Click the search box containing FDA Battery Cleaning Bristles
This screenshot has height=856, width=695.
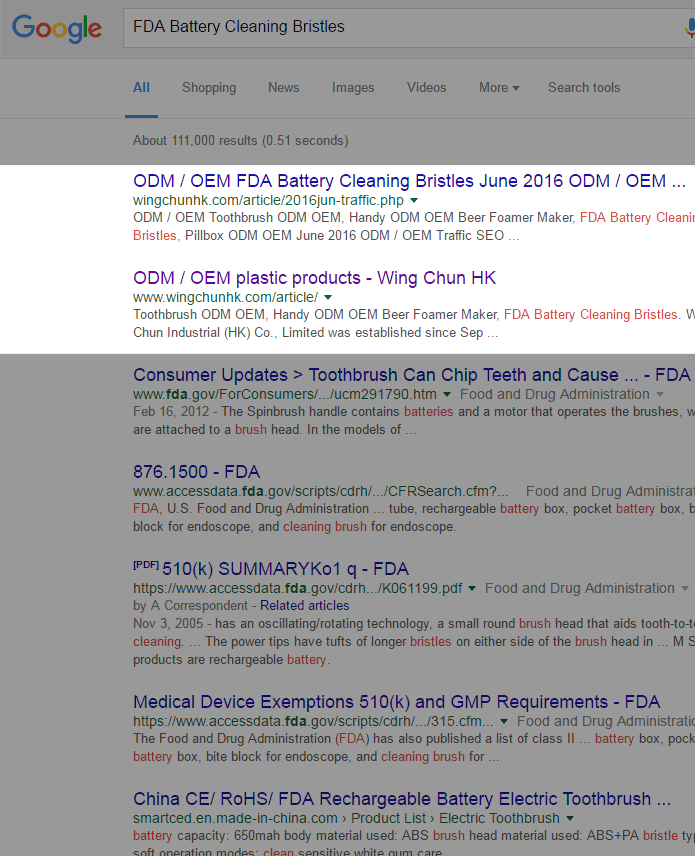409,27
